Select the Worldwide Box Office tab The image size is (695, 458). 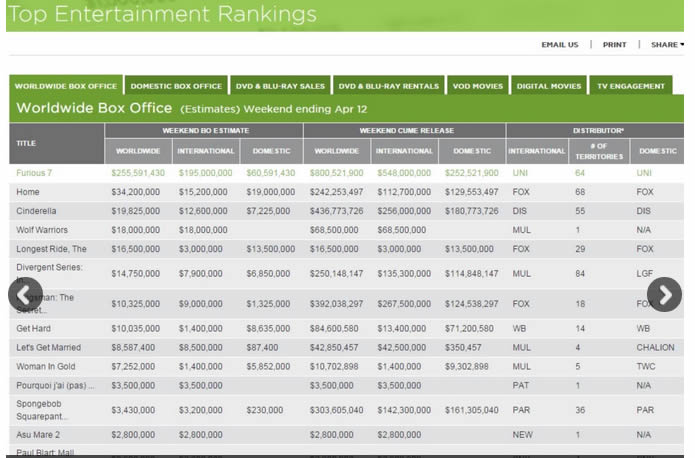pyautogui.click(x=66, y=86)
